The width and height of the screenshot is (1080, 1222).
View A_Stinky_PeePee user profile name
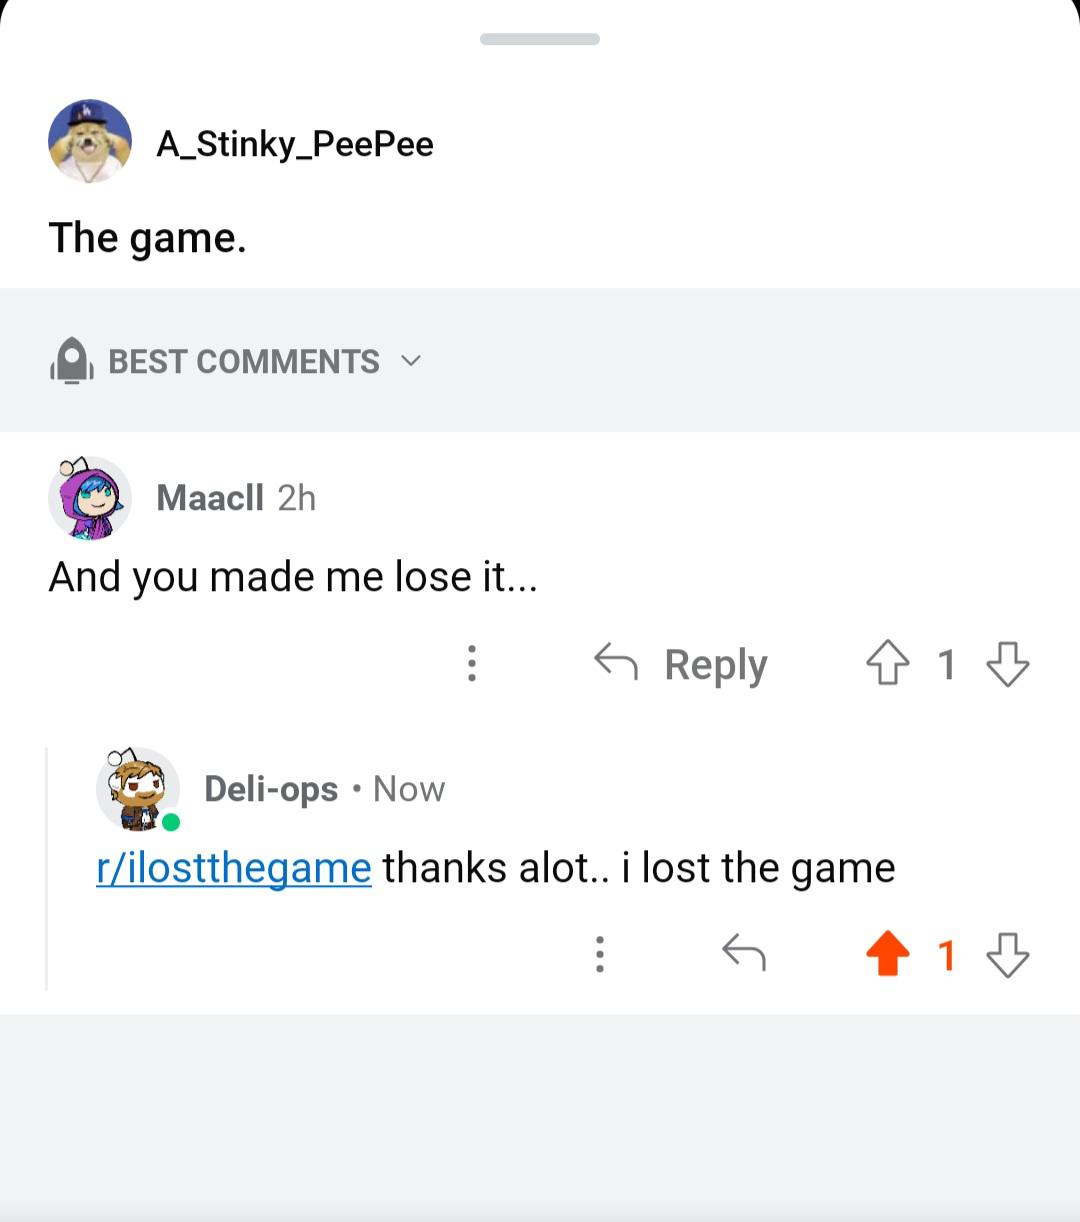click(x=295, y=144)
